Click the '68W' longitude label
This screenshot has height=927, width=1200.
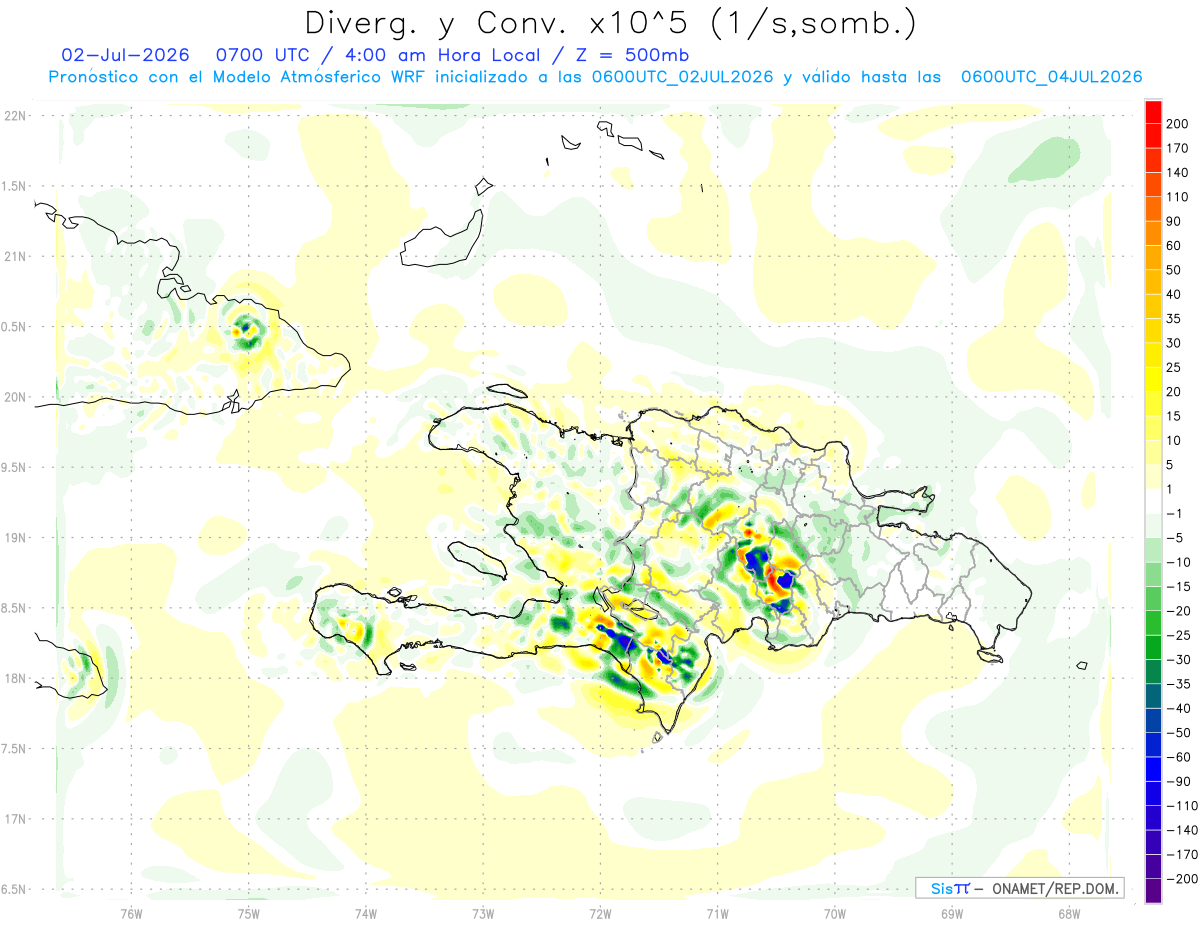tap(1068, 913)
